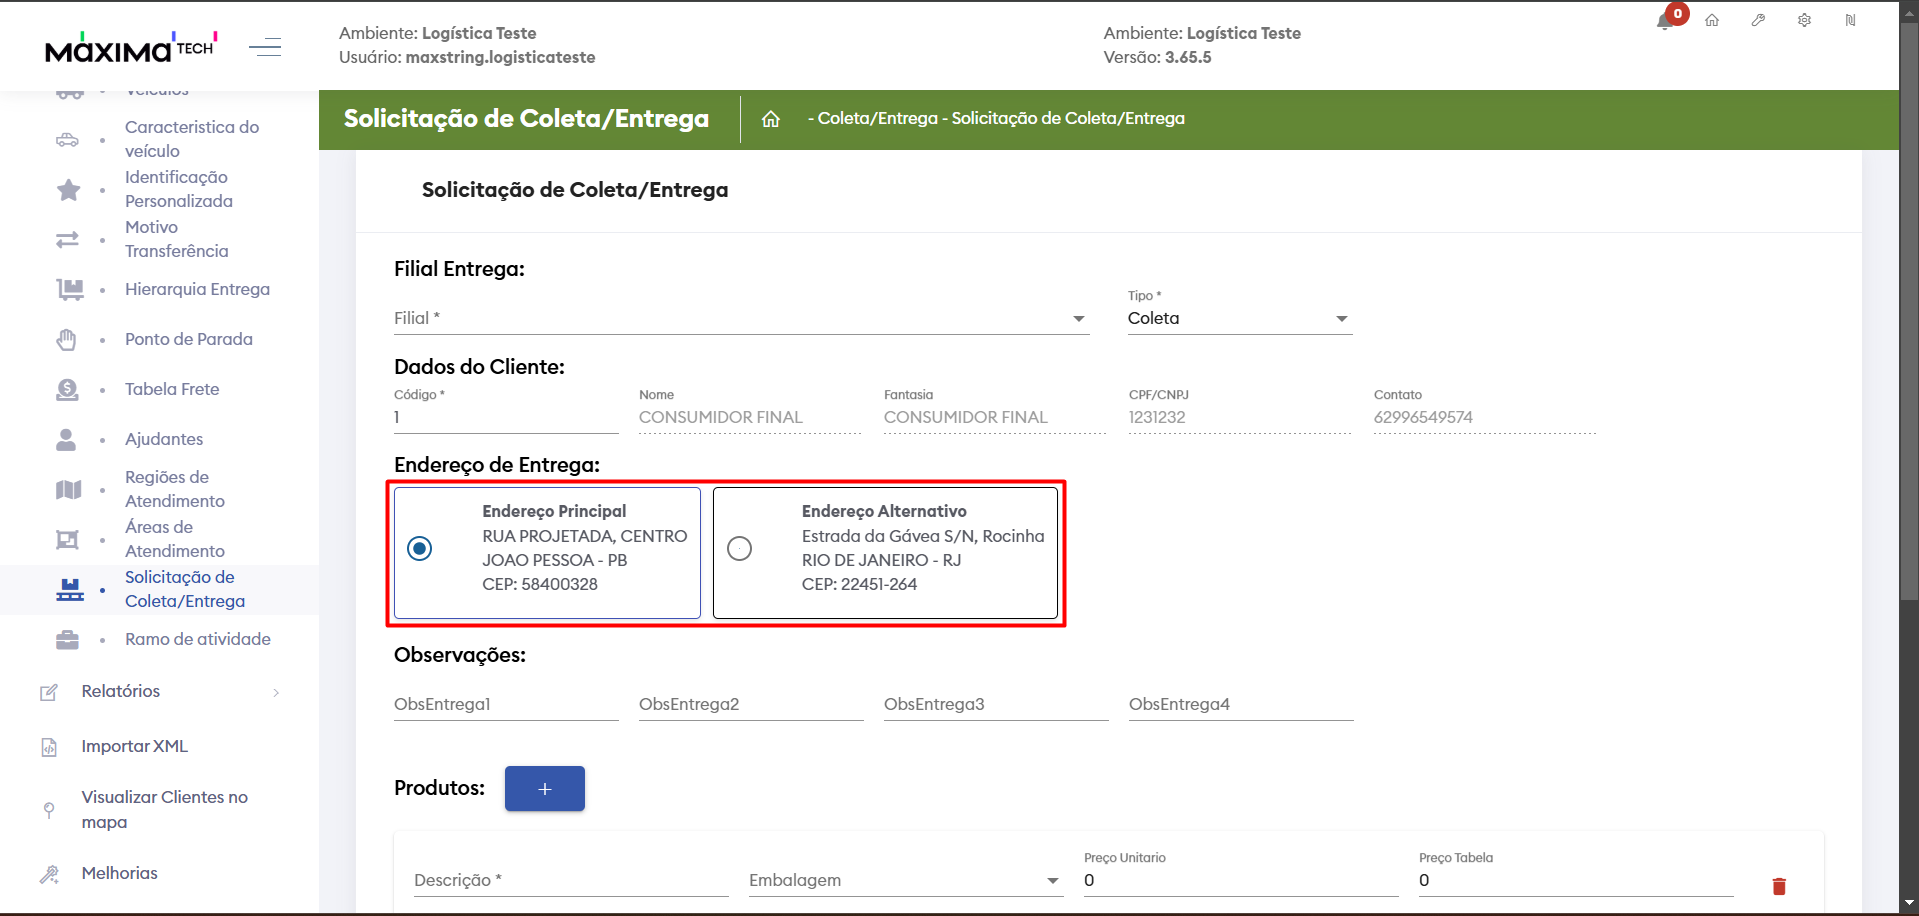Add a product with the plus button

pos(544,789)
